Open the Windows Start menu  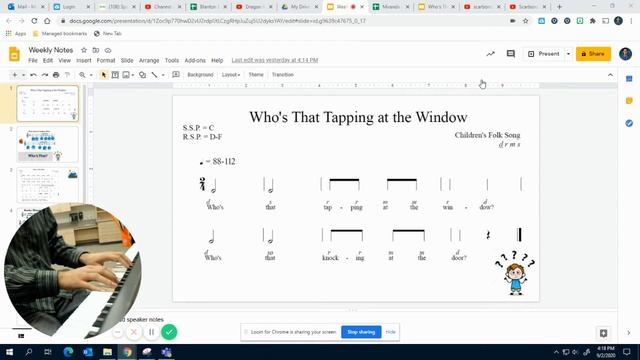[9, 352]
